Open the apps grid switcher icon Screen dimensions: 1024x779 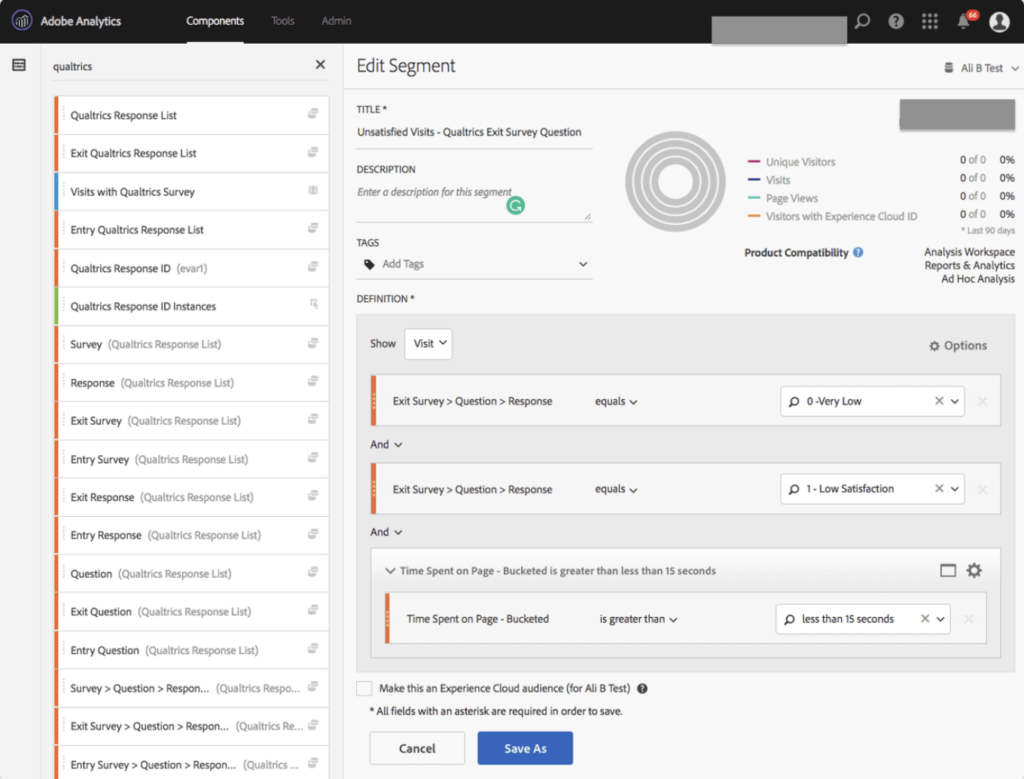(930, 21)
